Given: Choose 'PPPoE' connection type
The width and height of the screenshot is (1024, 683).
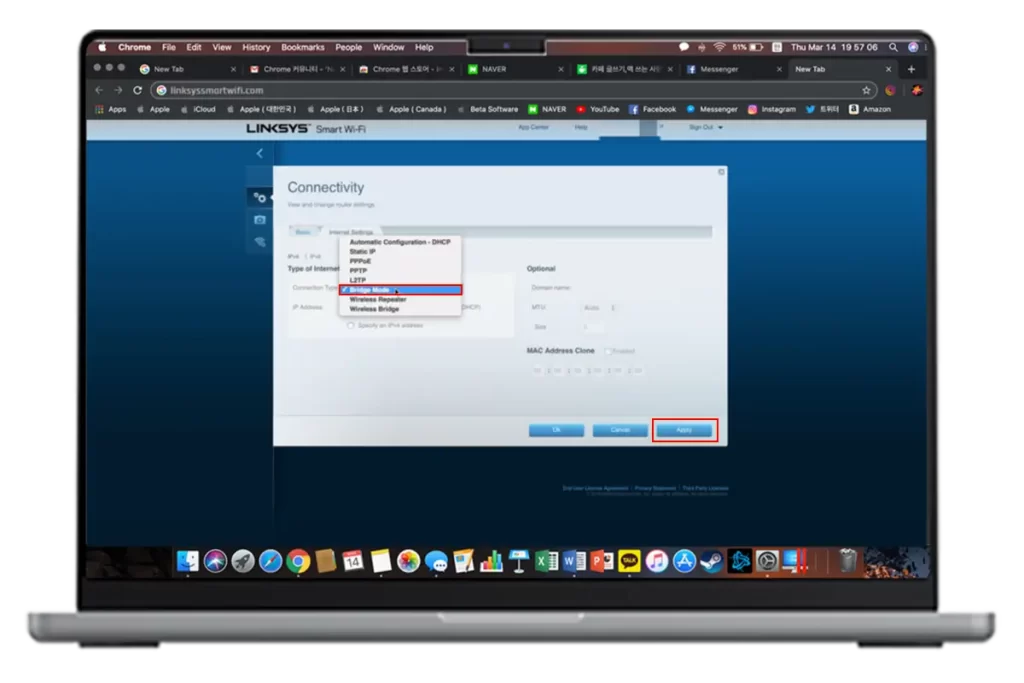Looking at the screenshot, I should point(400,261).
